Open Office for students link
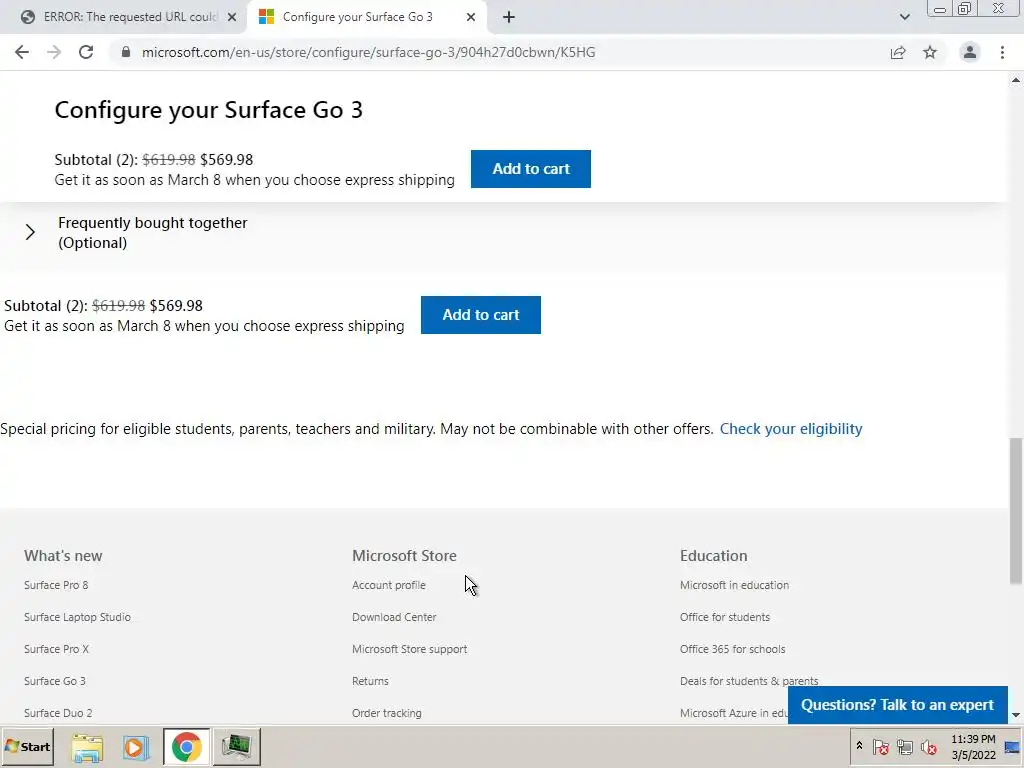 725,617
